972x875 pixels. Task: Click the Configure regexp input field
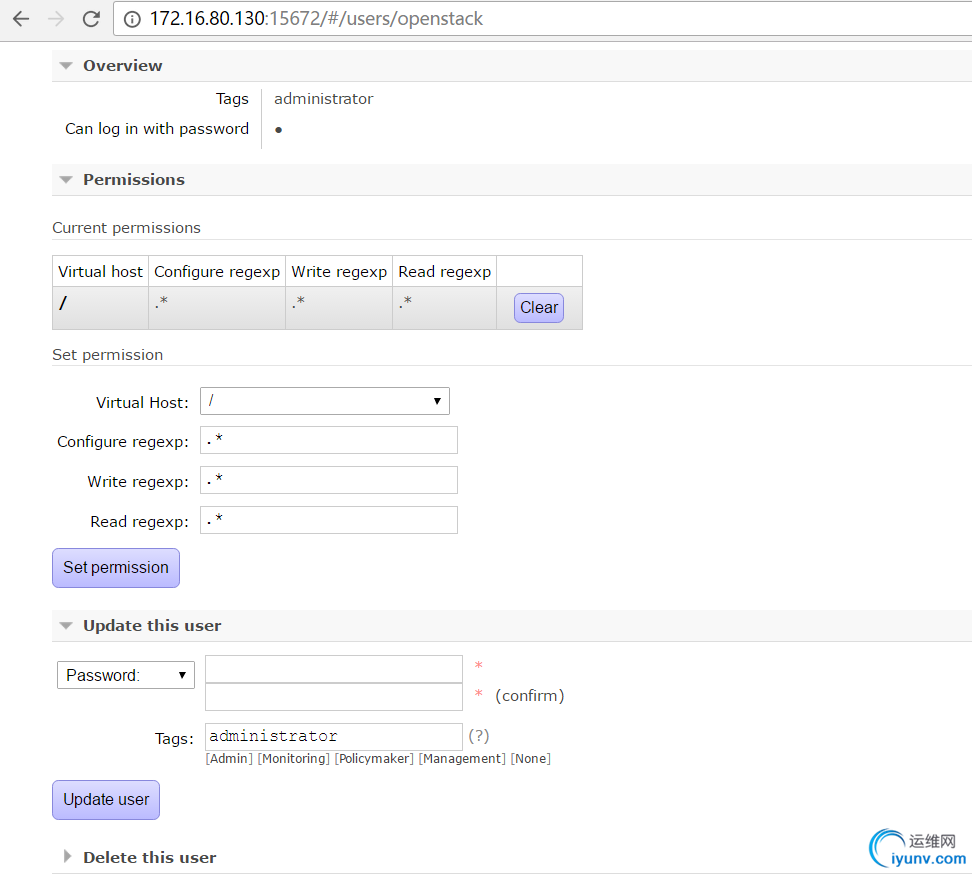tap(329, 441)
